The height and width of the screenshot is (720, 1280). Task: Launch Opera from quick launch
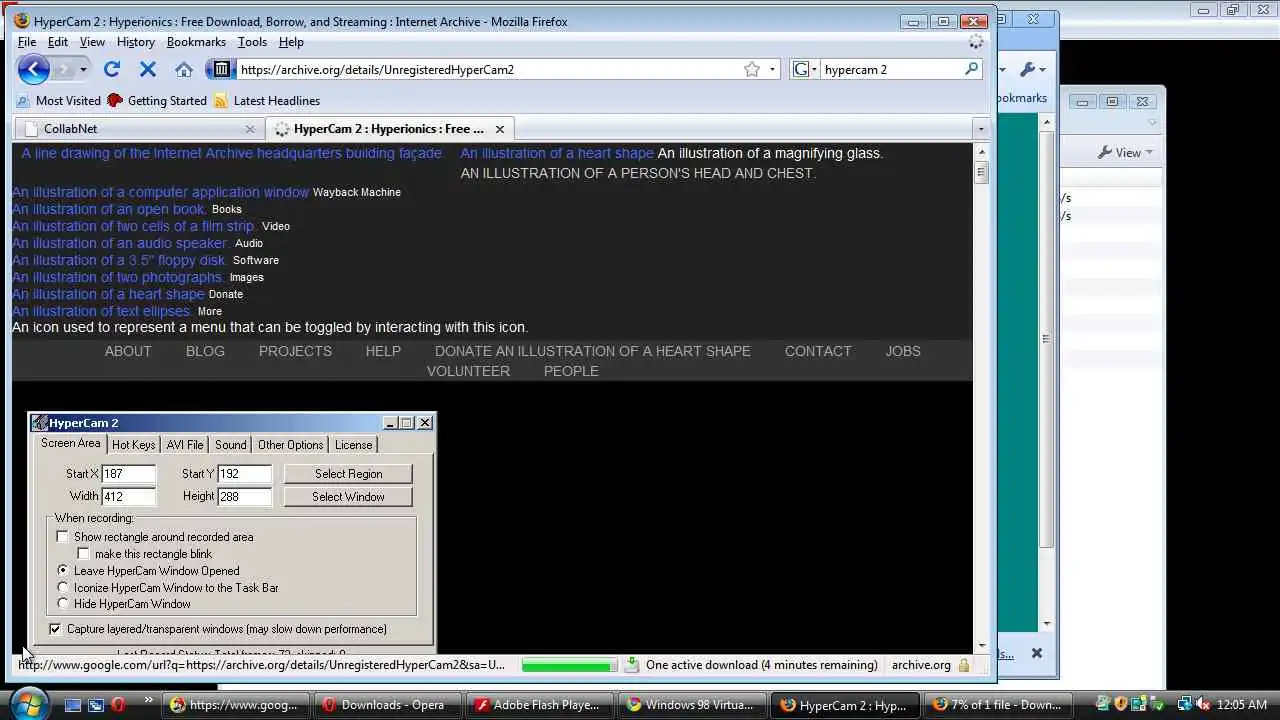[118, 705]
